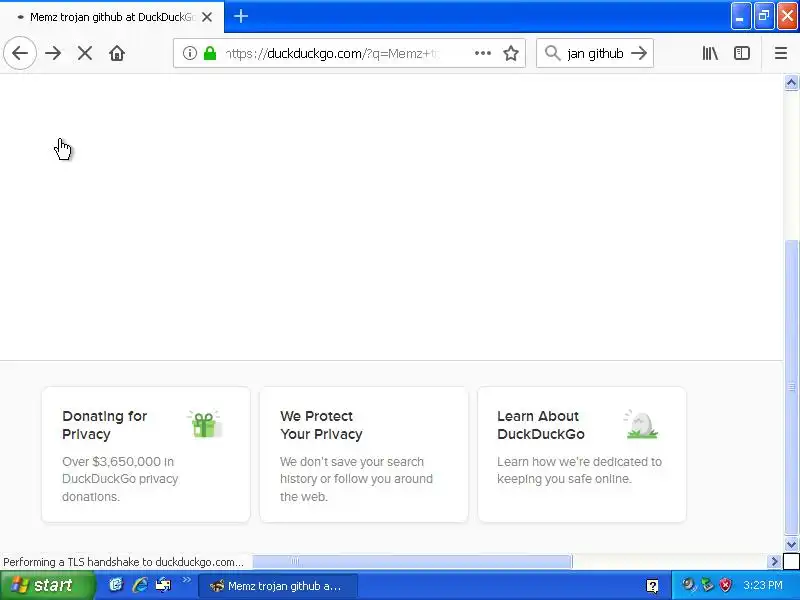Click the horizontal scrollbar thumb

pos(412,562)
